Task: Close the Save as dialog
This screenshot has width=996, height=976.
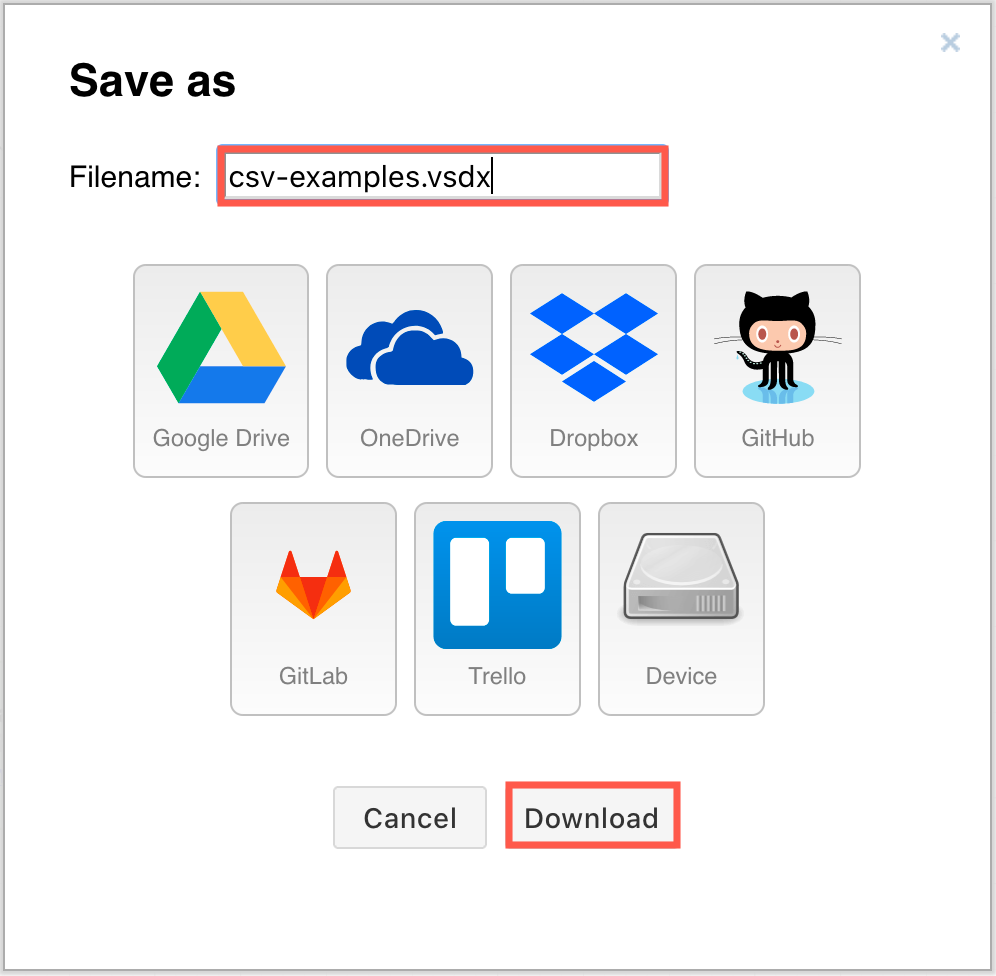Action: coord(949,42)
